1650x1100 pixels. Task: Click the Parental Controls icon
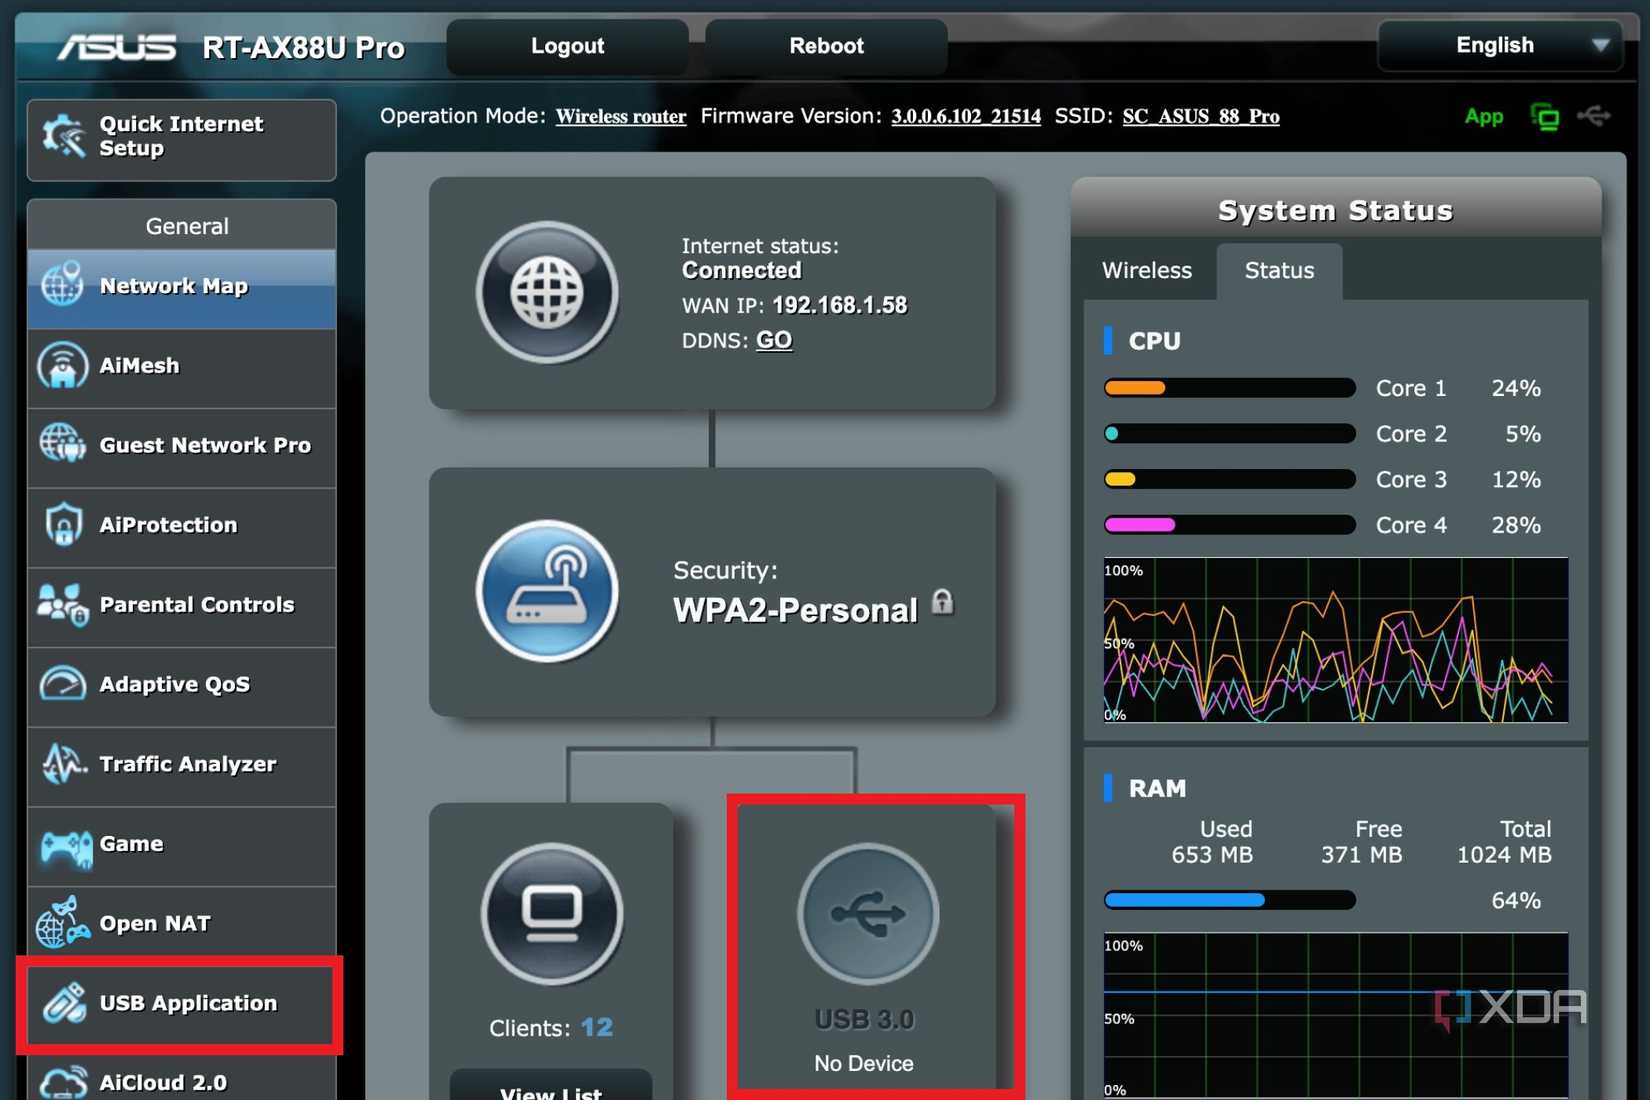62,604
